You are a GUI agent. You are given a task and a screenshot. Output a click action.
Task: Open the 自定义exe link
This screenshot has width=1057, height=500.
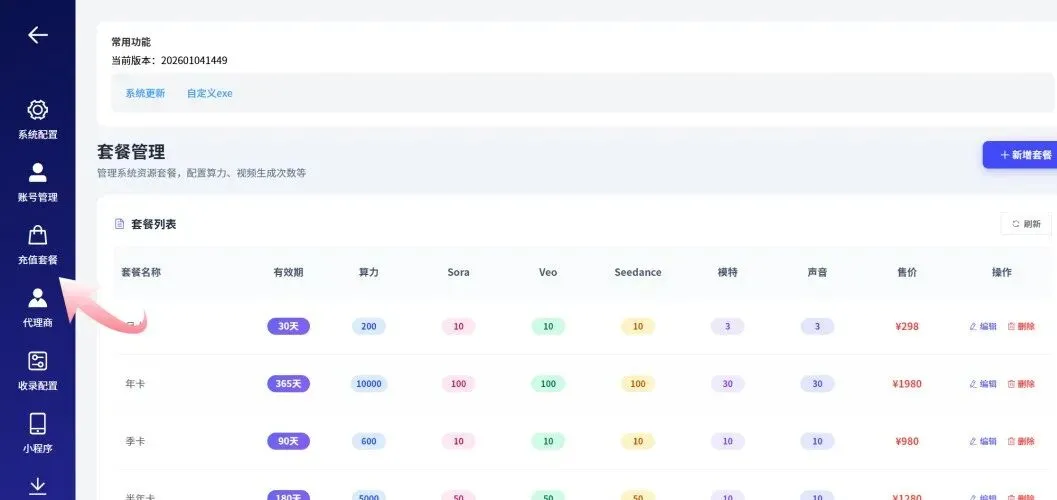click(x=210, y=93)
